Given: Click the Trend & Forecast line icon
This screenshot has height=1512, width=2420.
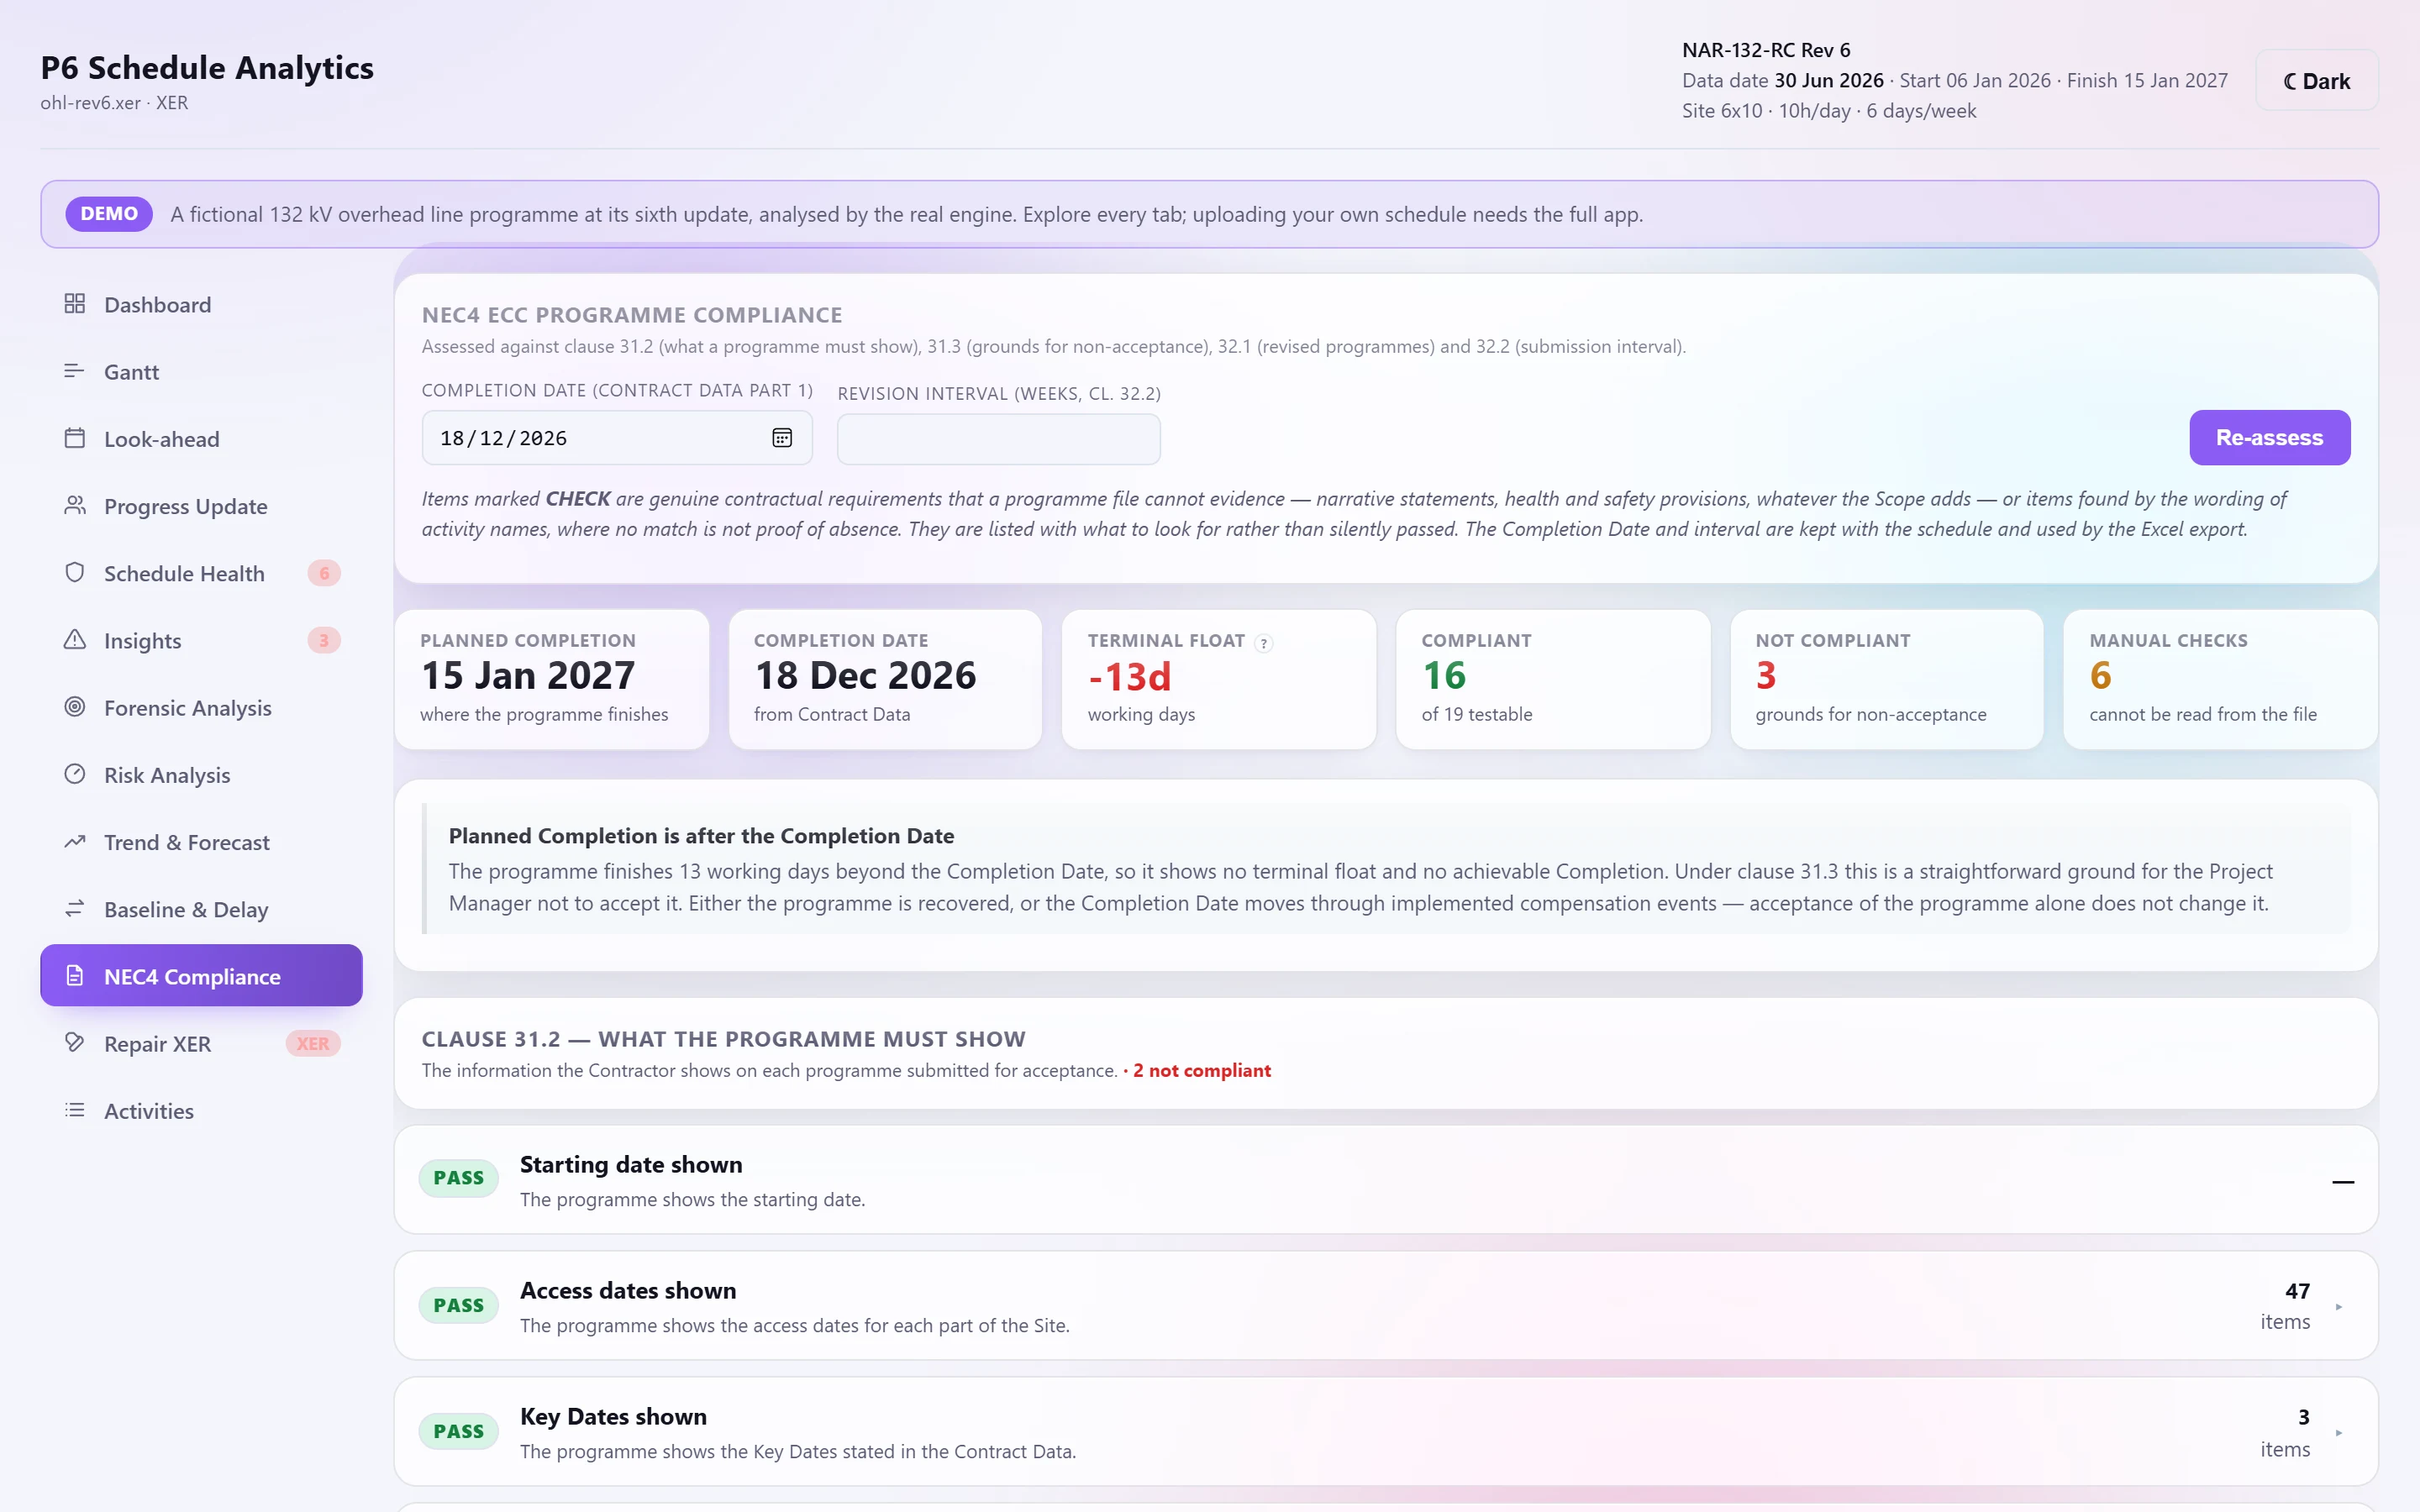Looking at the screenshot, I should pos(75,841).
